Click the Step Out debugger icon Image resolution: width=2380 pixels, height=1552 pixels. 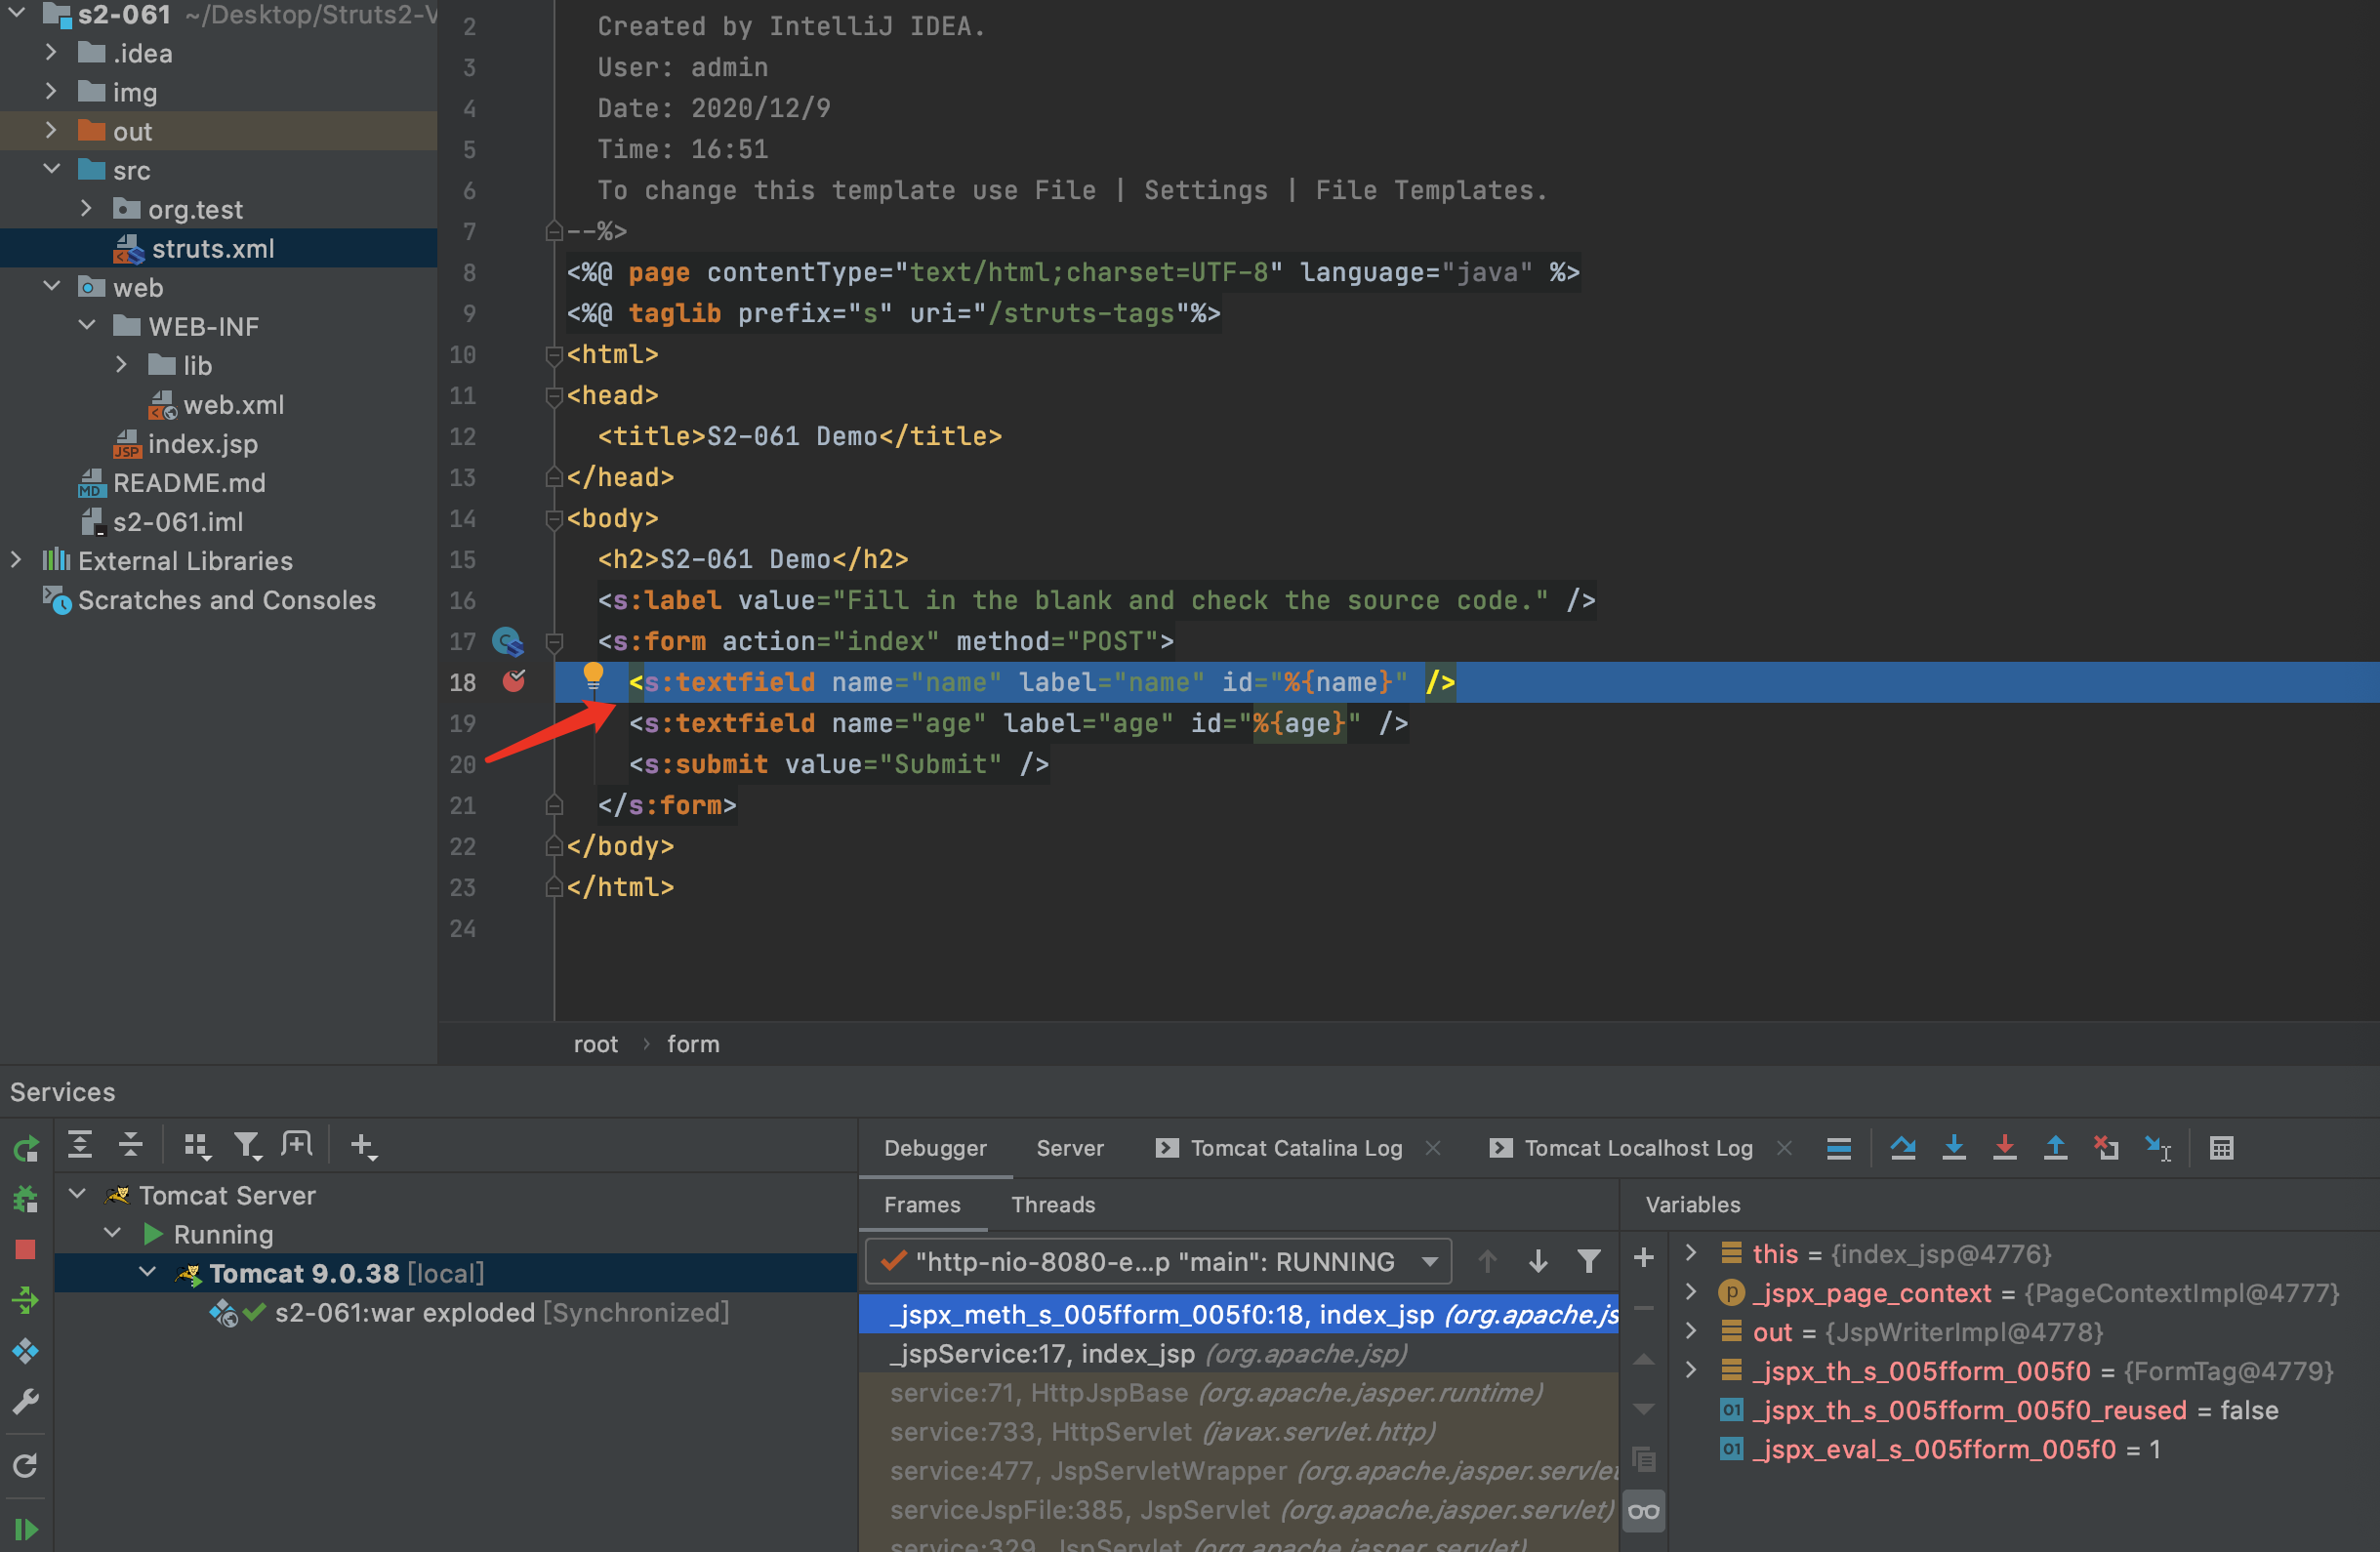pos(2055,1148)
